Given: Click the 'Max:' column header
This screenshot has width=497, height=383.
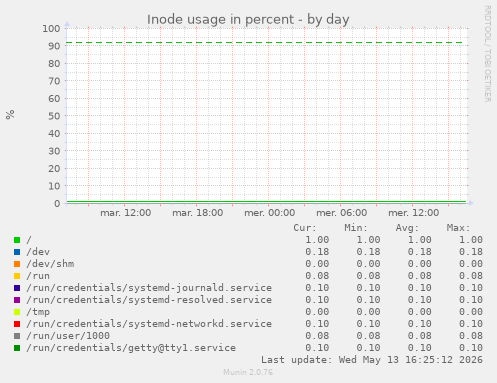Looking at the screenshot, I should (x=458, y=228).
